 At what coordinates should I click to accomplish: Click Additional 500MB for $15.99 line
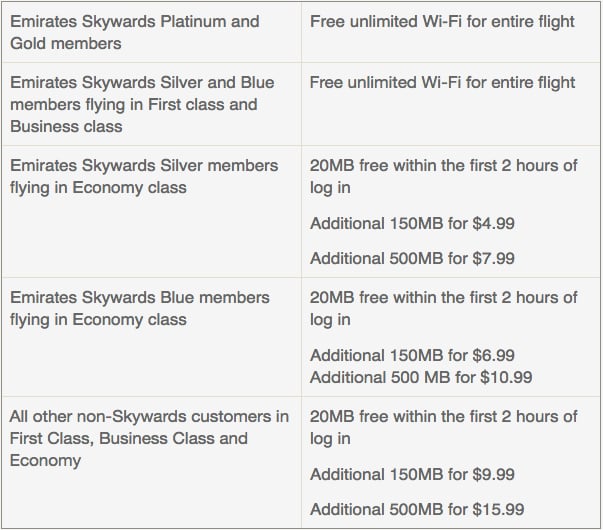pyautogui.click(x=417, y=510)
